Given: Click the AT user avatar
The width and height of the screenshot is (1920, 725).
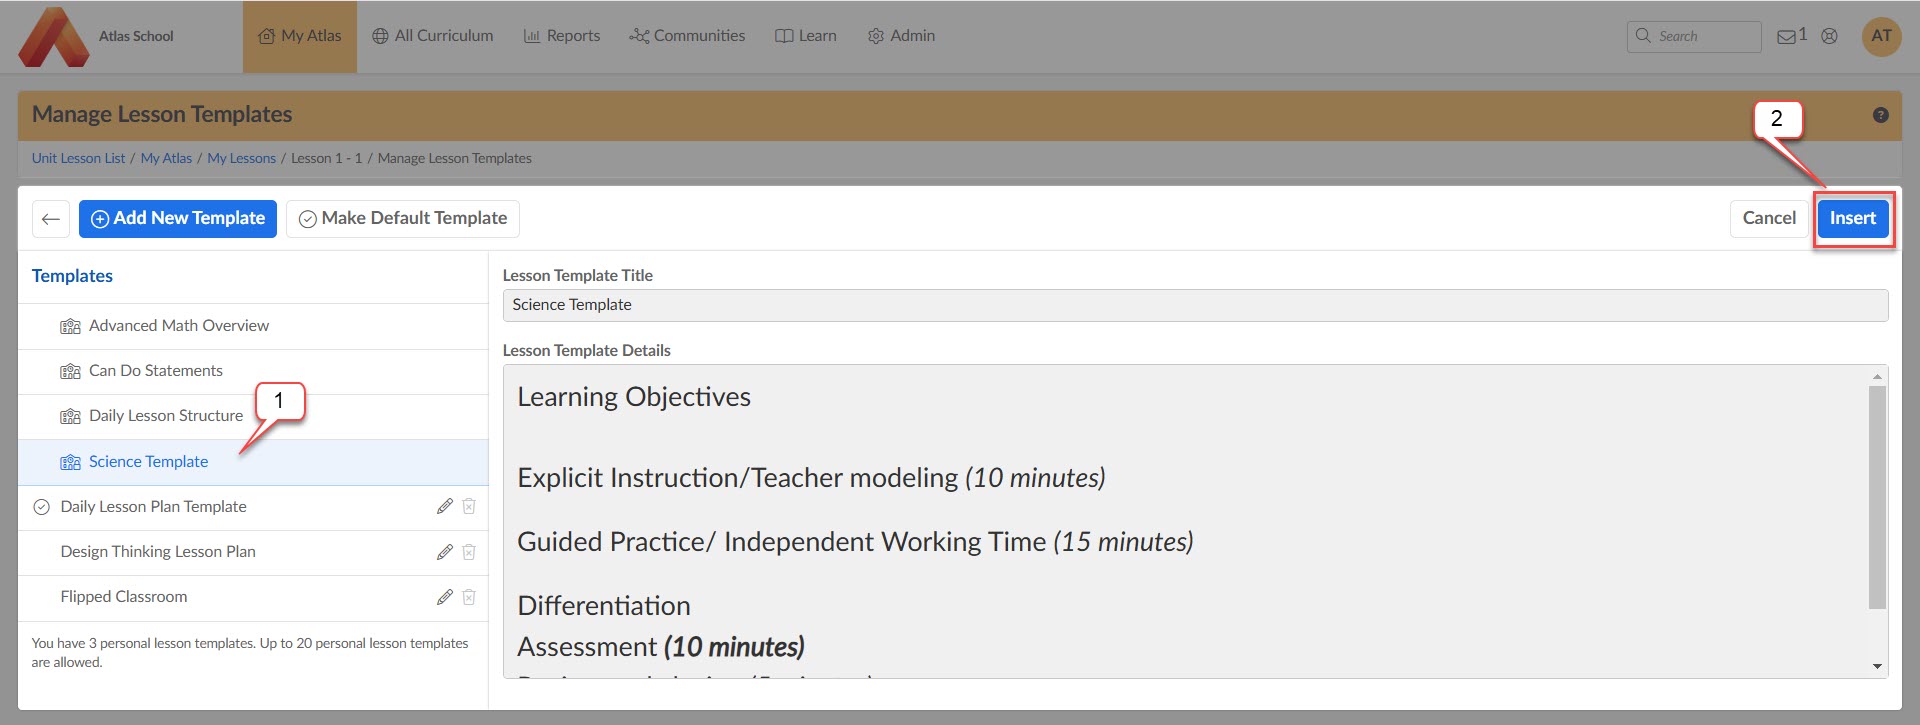Looking at the screenshot, I should tap(1881, 36).
